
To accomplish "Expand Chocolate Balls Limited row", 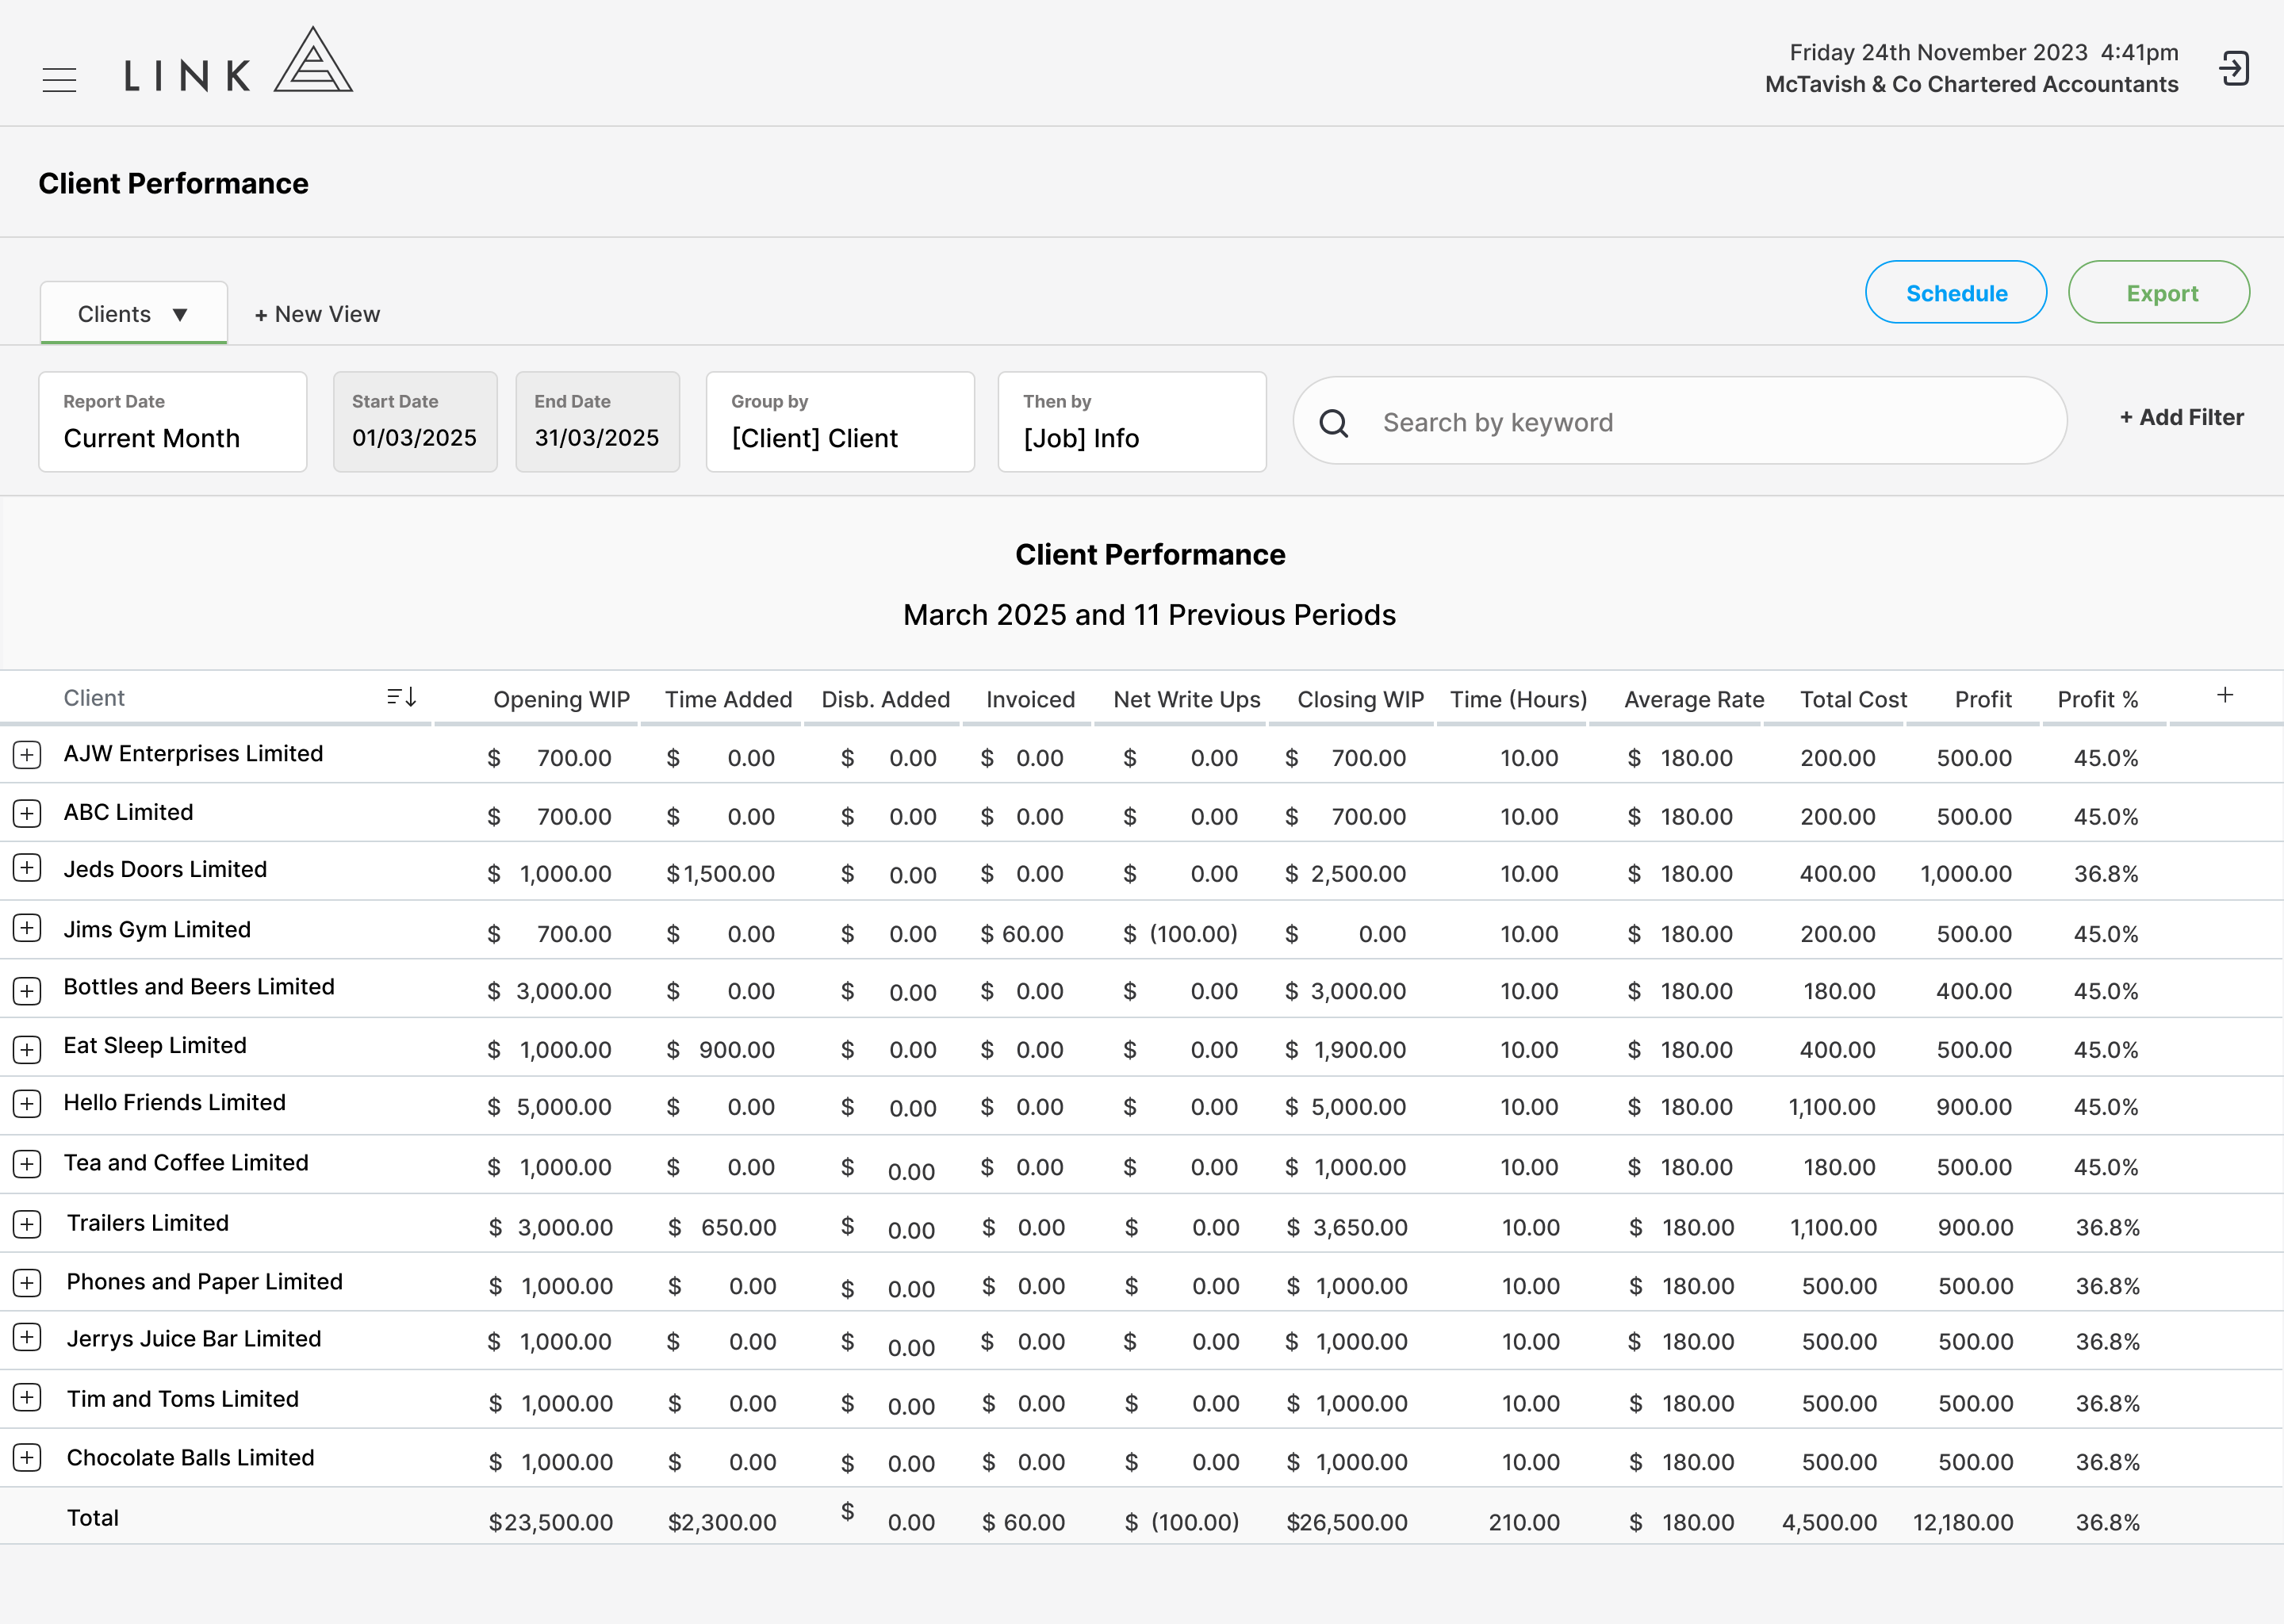I will (x=27, y=1457).
